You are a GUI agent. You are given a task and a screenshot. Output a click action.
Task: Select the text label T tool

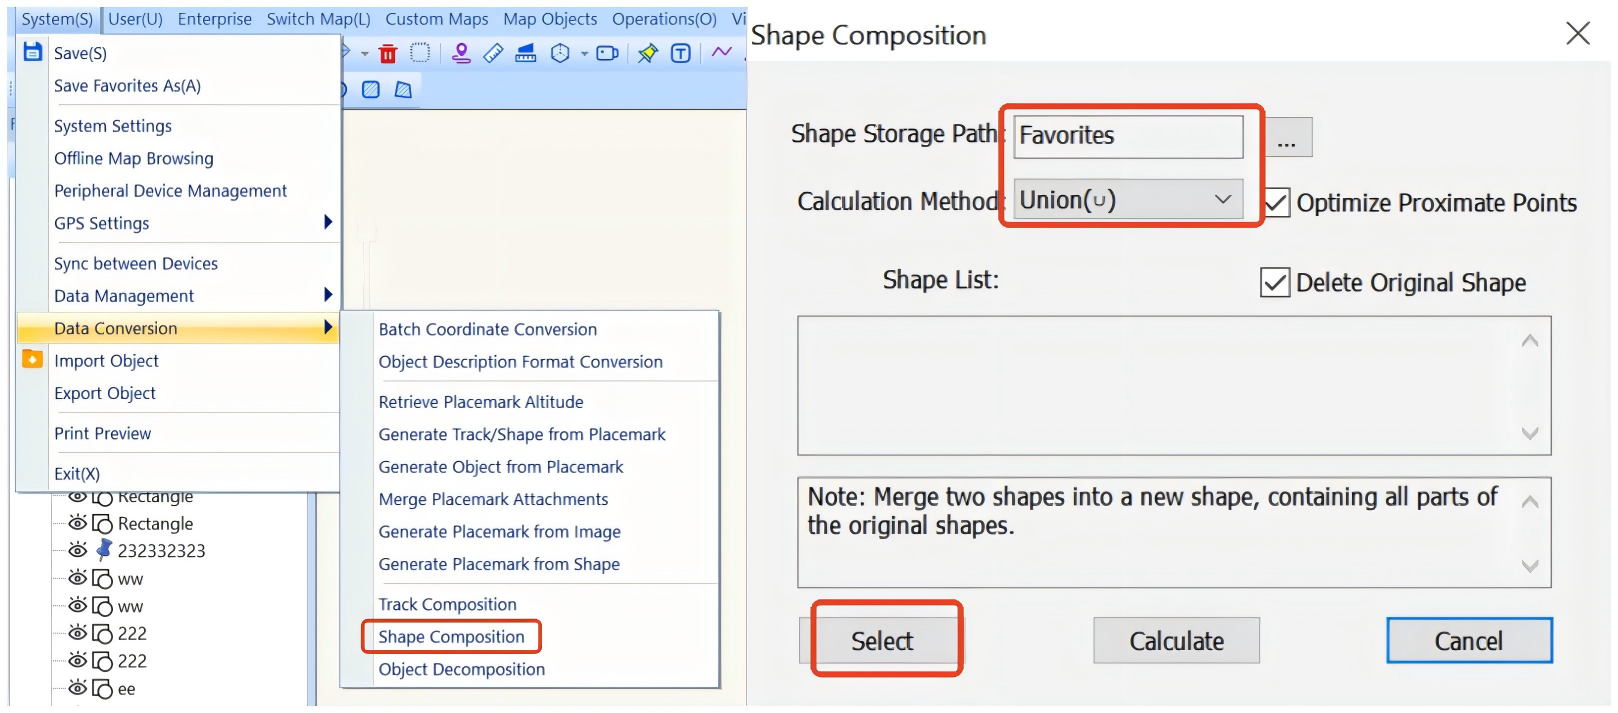tap(681, 53)
